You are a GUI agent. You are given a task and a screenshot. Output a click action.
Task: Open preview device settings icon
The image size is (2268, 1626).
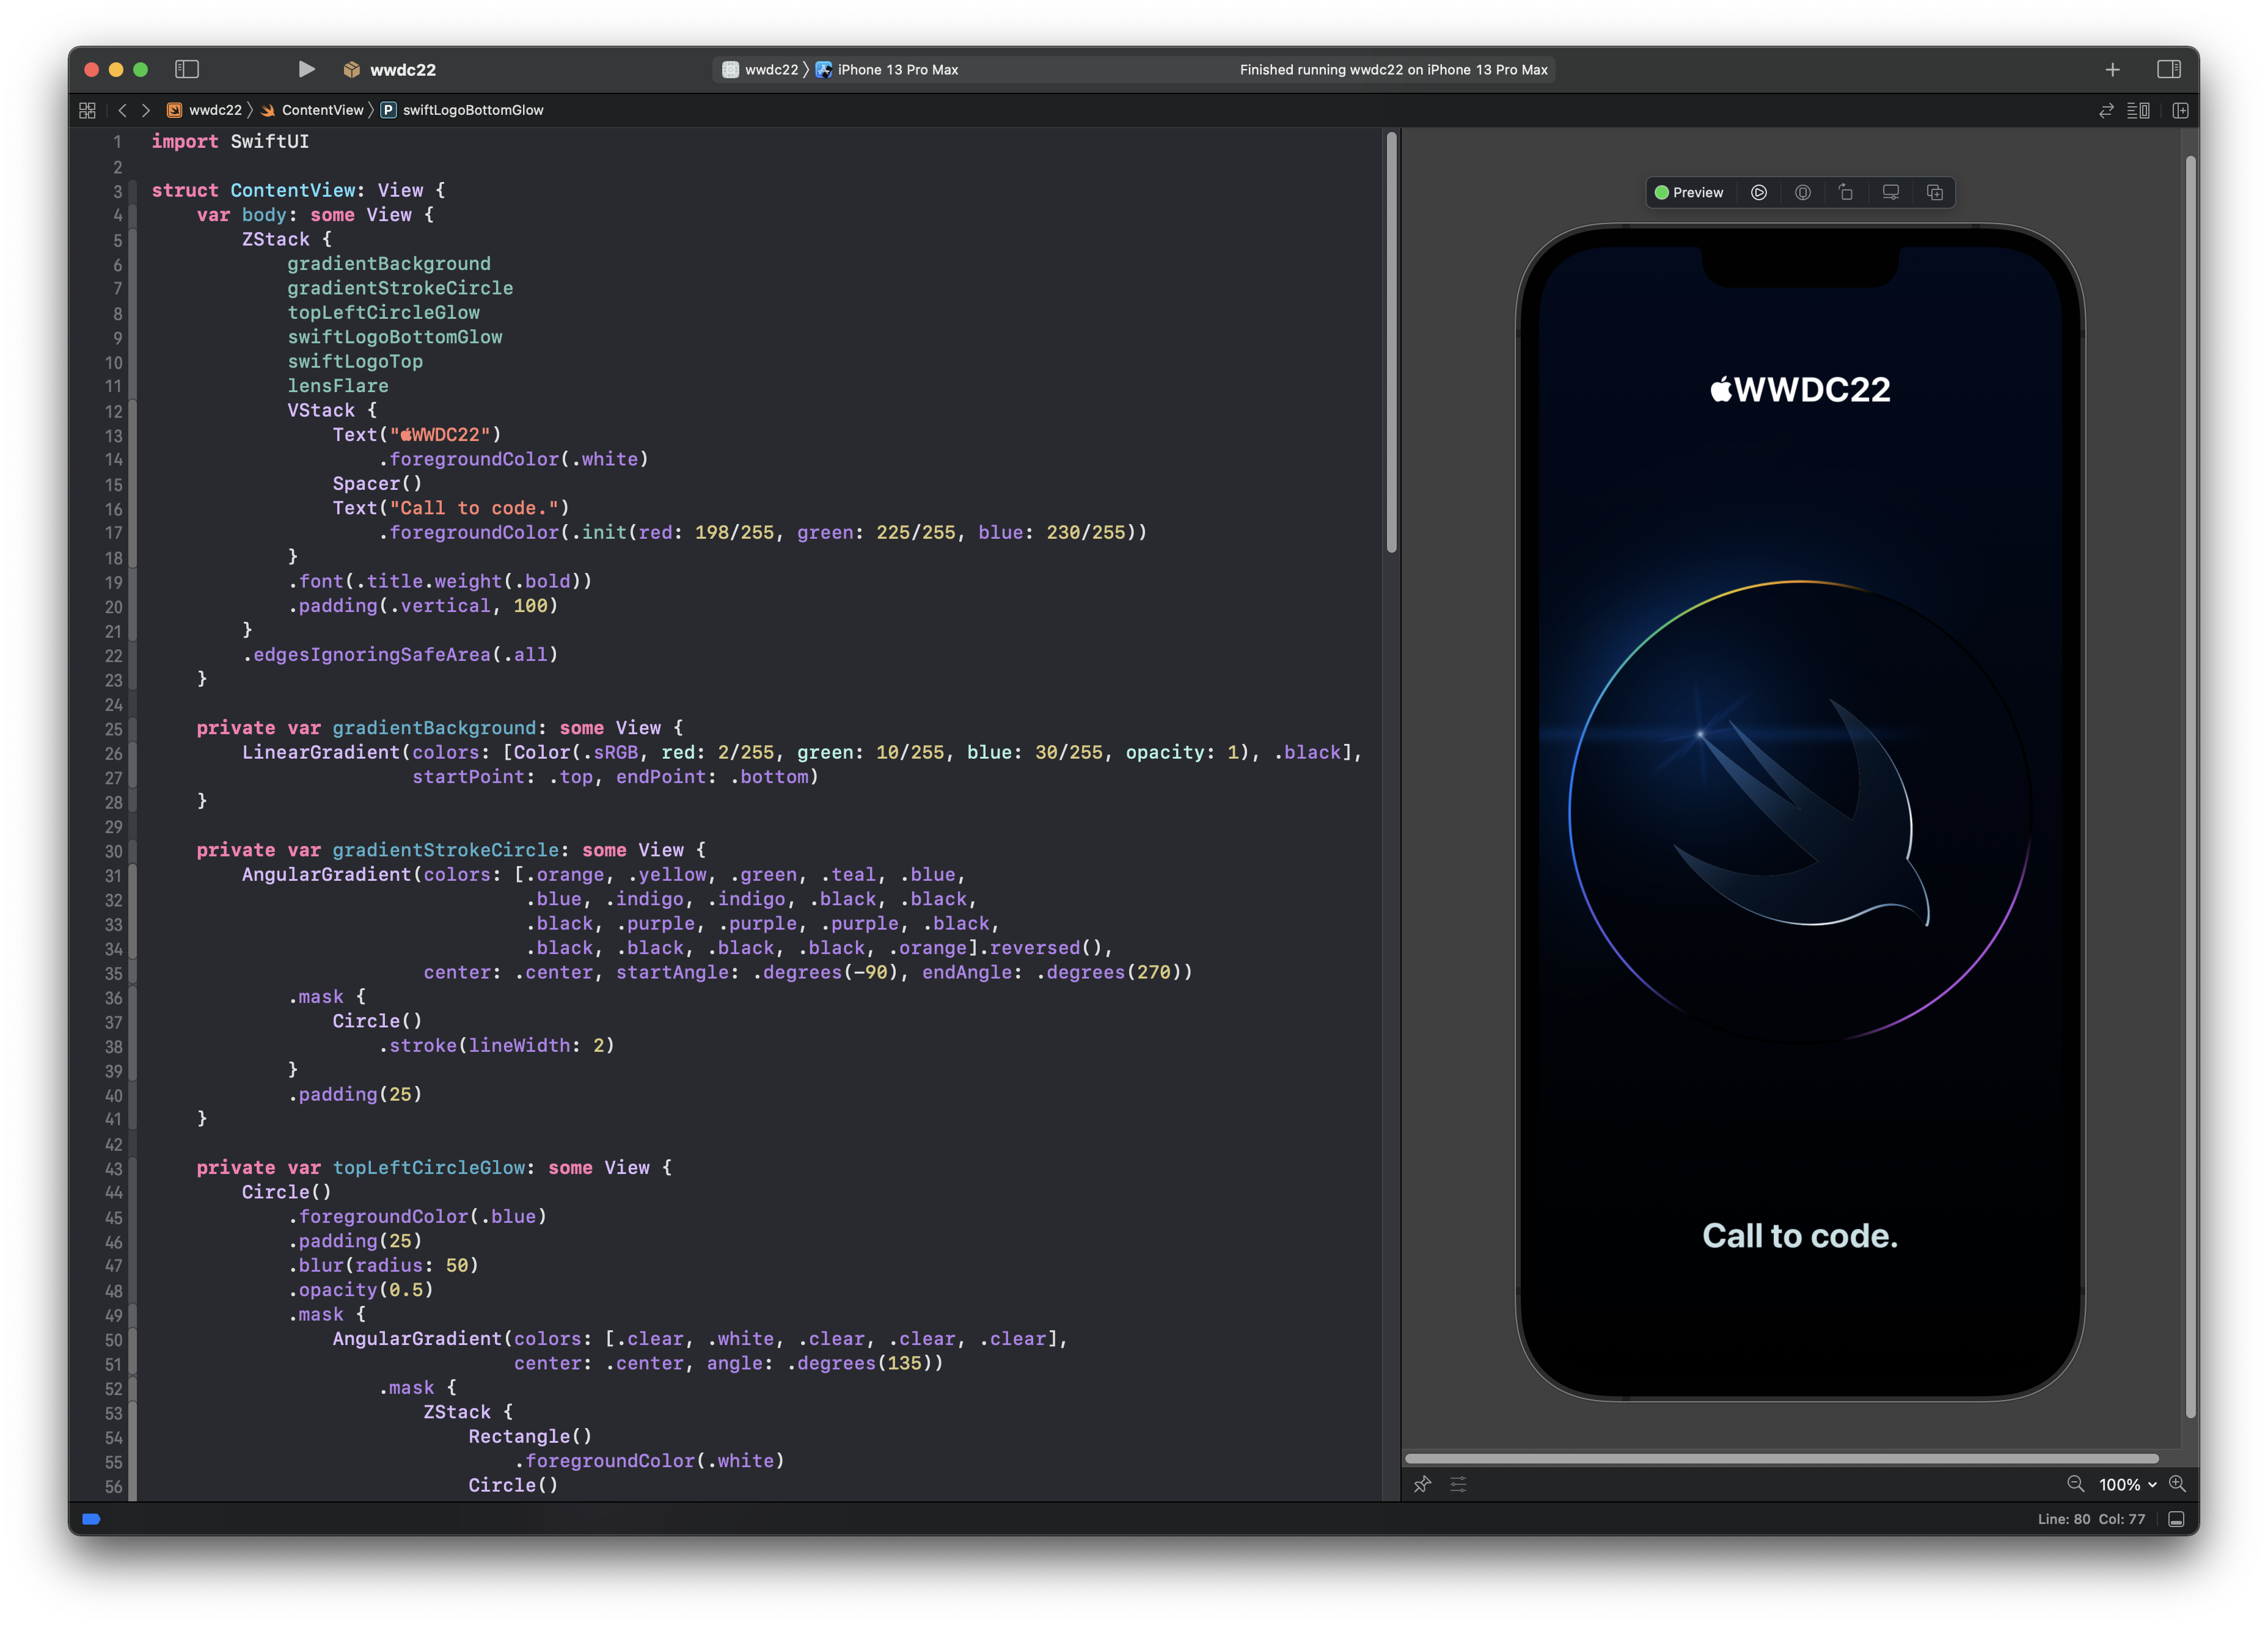1890,192
